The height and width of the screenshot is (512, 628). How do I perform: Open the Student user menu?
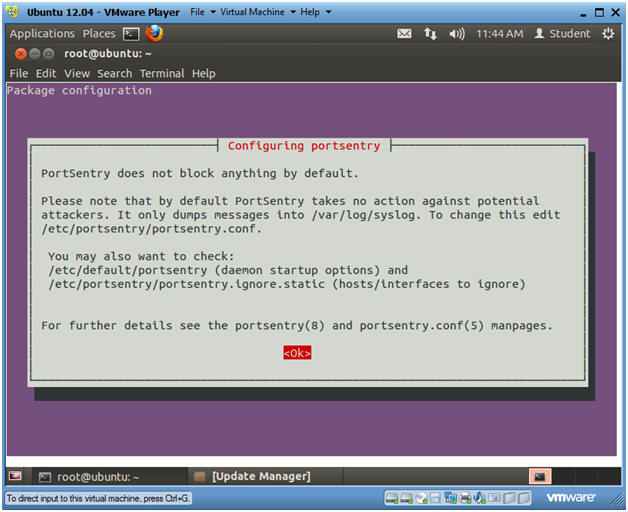pos(562,34)
